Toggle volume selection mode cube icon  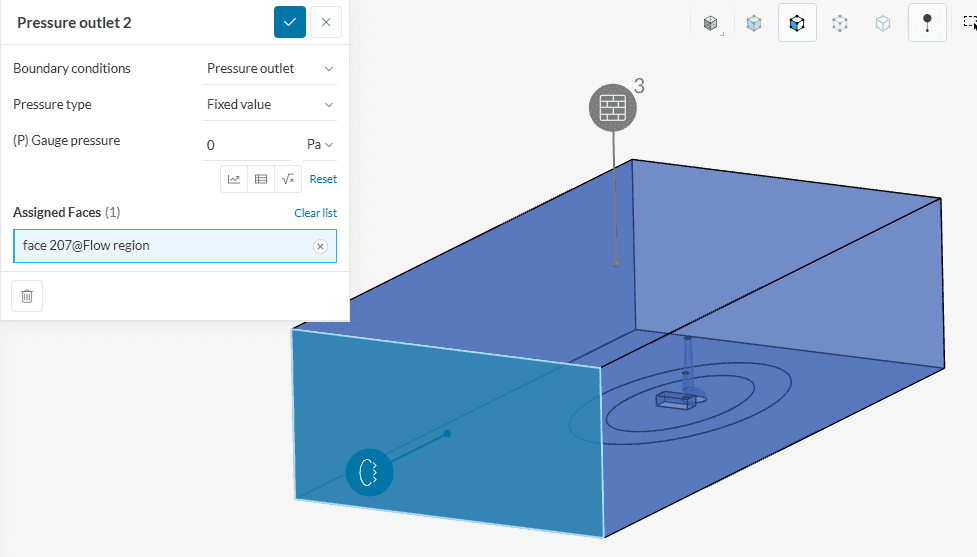click(x=754, y=23)
